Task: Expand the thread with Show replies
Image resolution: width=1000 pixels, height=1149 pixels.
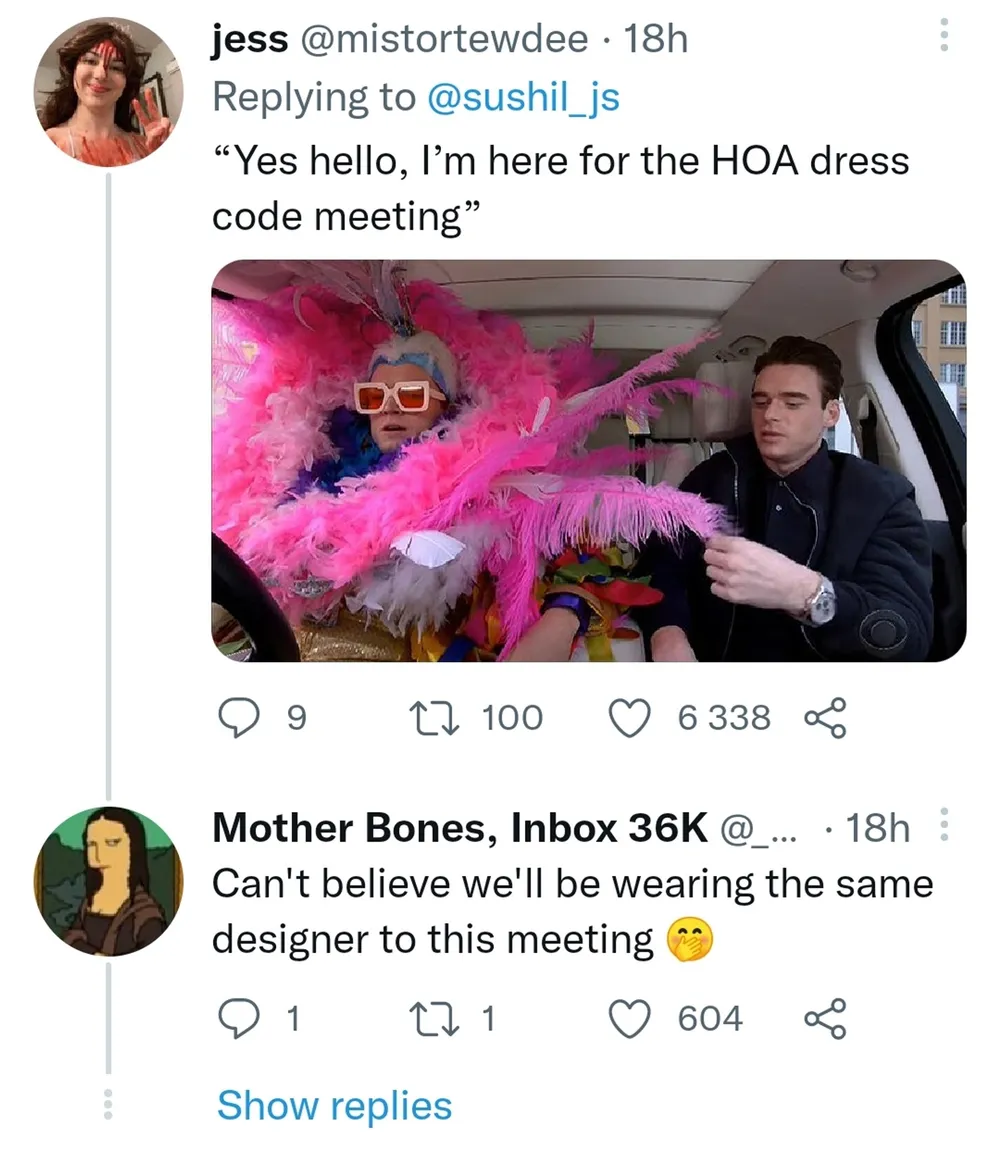Action: [x=334, y=1105]
